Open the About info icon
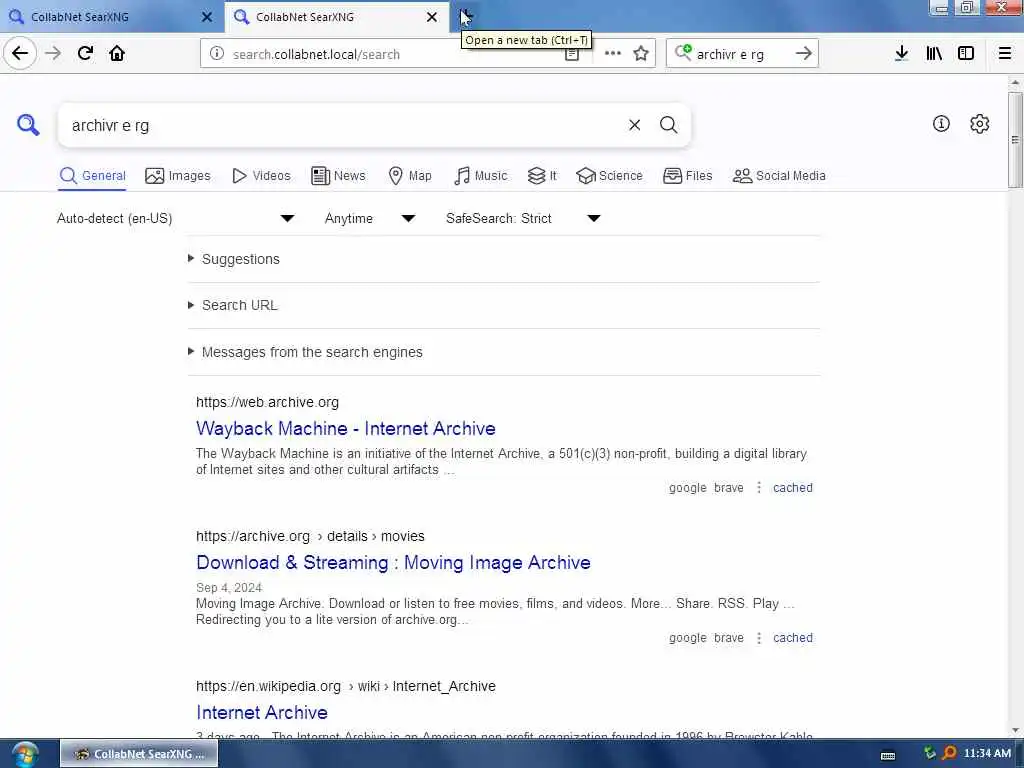The image size is (1024, 768). pyautogui.click(x=941, y=123)
